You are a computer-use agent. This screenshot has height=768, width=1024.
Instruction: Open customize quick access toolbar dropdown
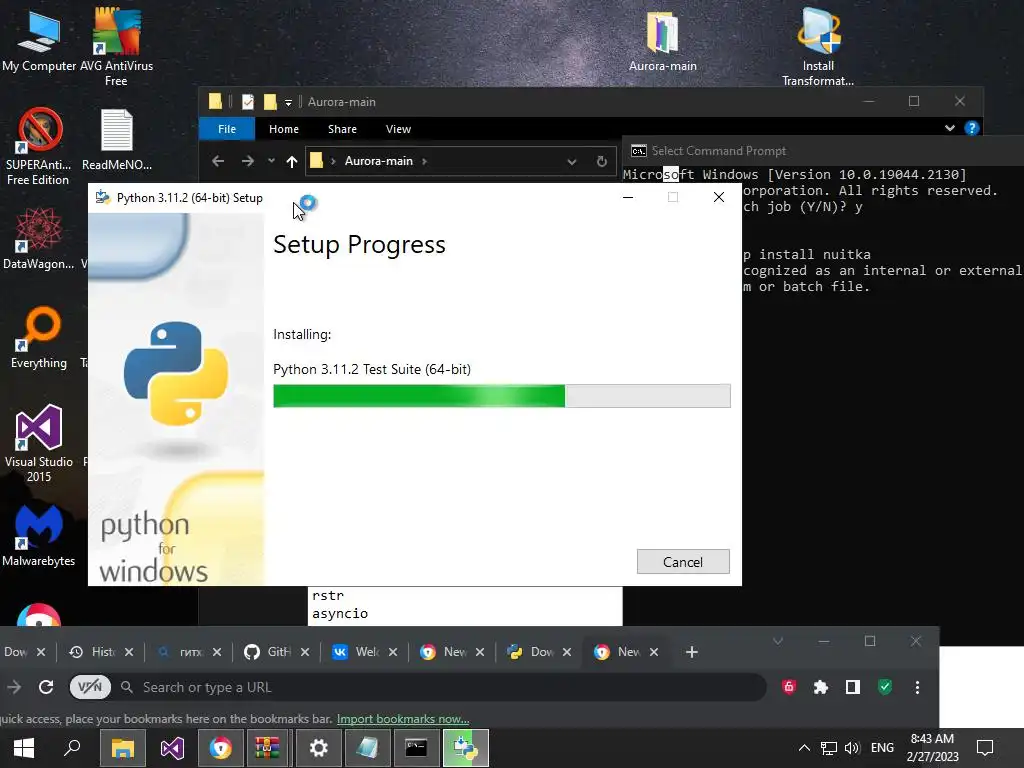point(288,103)
